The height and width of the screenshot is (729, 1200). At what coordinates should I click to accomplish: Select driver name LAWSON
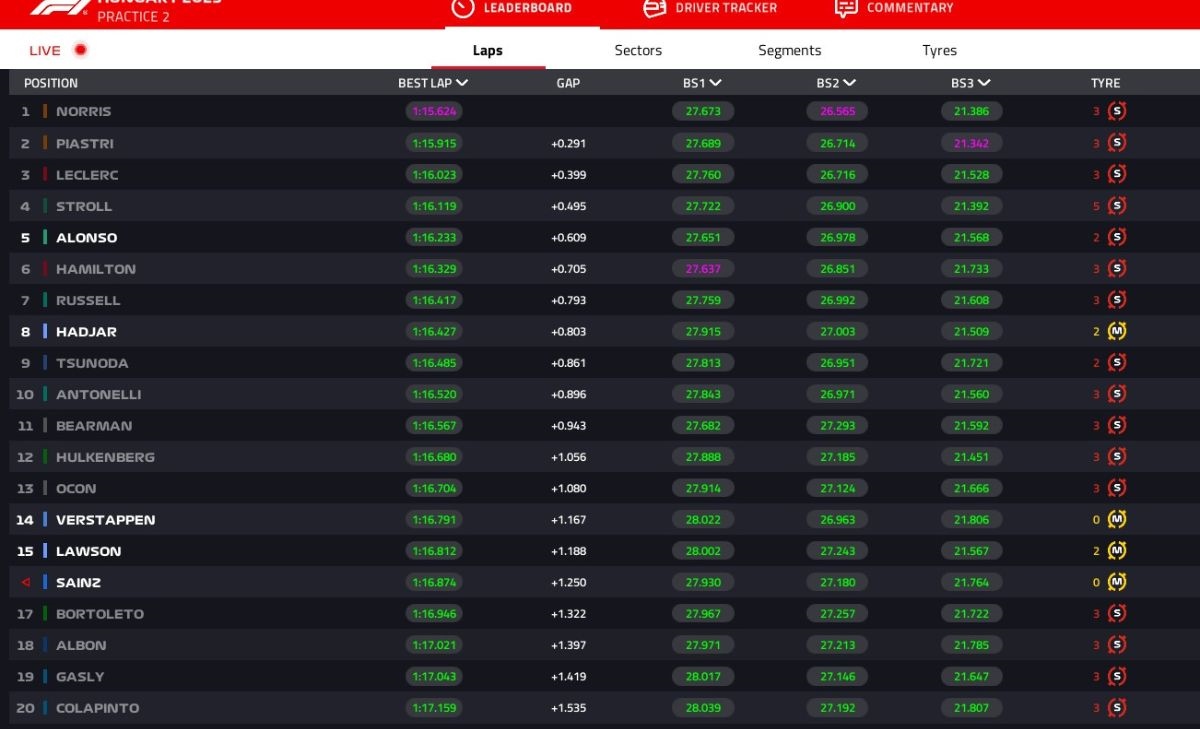[88, 552]
